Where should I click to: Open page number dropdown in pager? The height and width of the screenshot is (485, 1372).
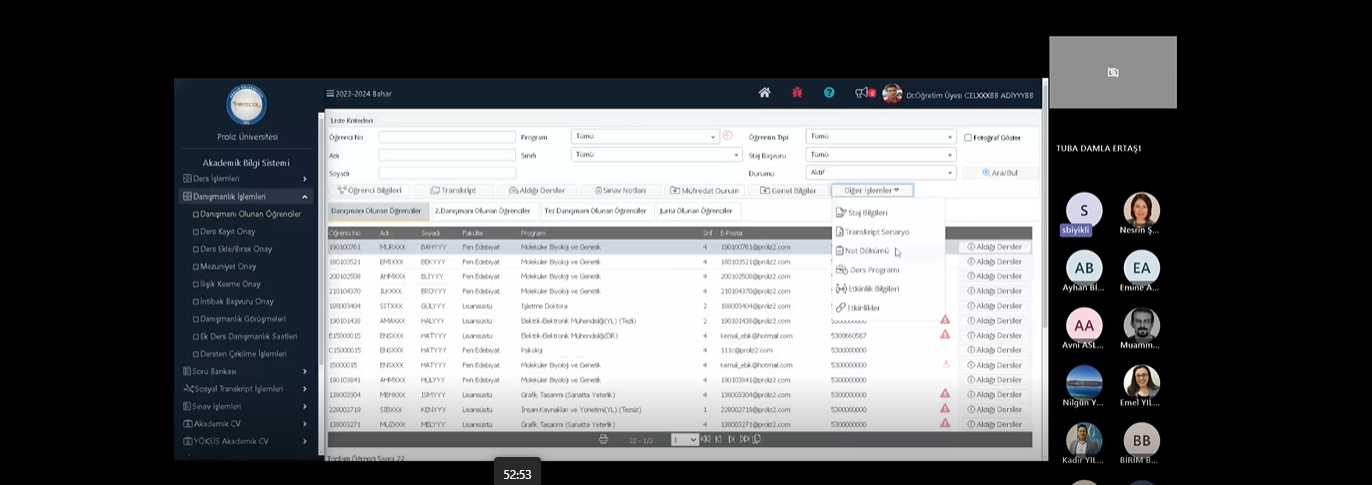pos(685,439)
